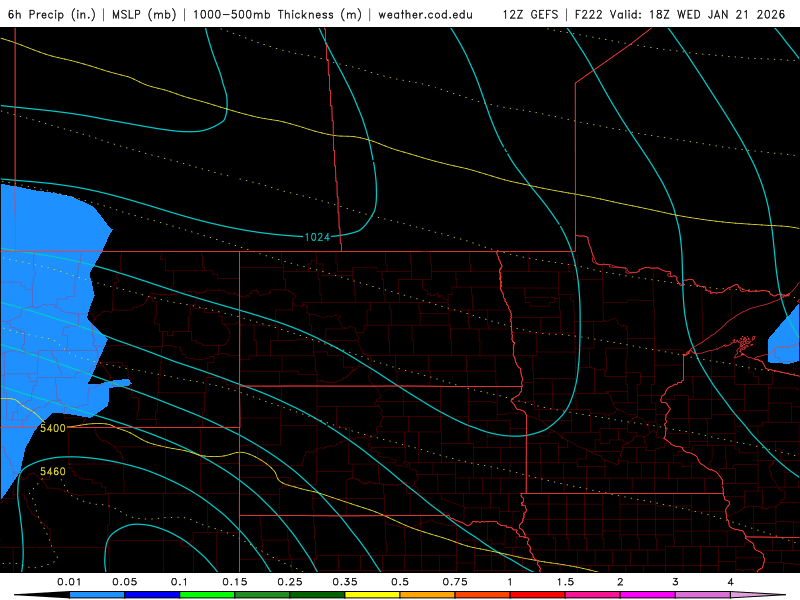Pick the orange 0.5–0.75 legend swatch
The width and height of the screenshot is (800, 600).
pos(428,595)
